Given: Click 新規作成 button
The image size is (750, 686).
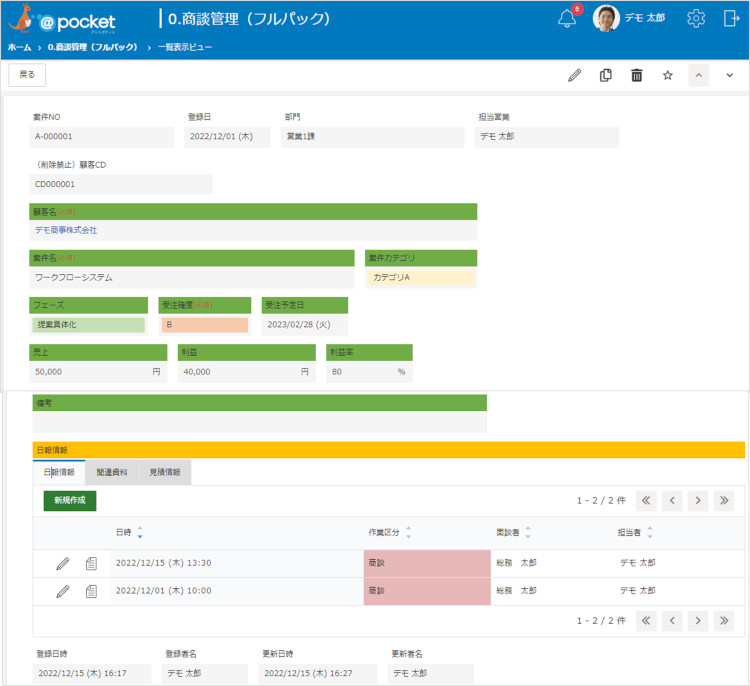Looking at the screenshot, I should (70, 501).
